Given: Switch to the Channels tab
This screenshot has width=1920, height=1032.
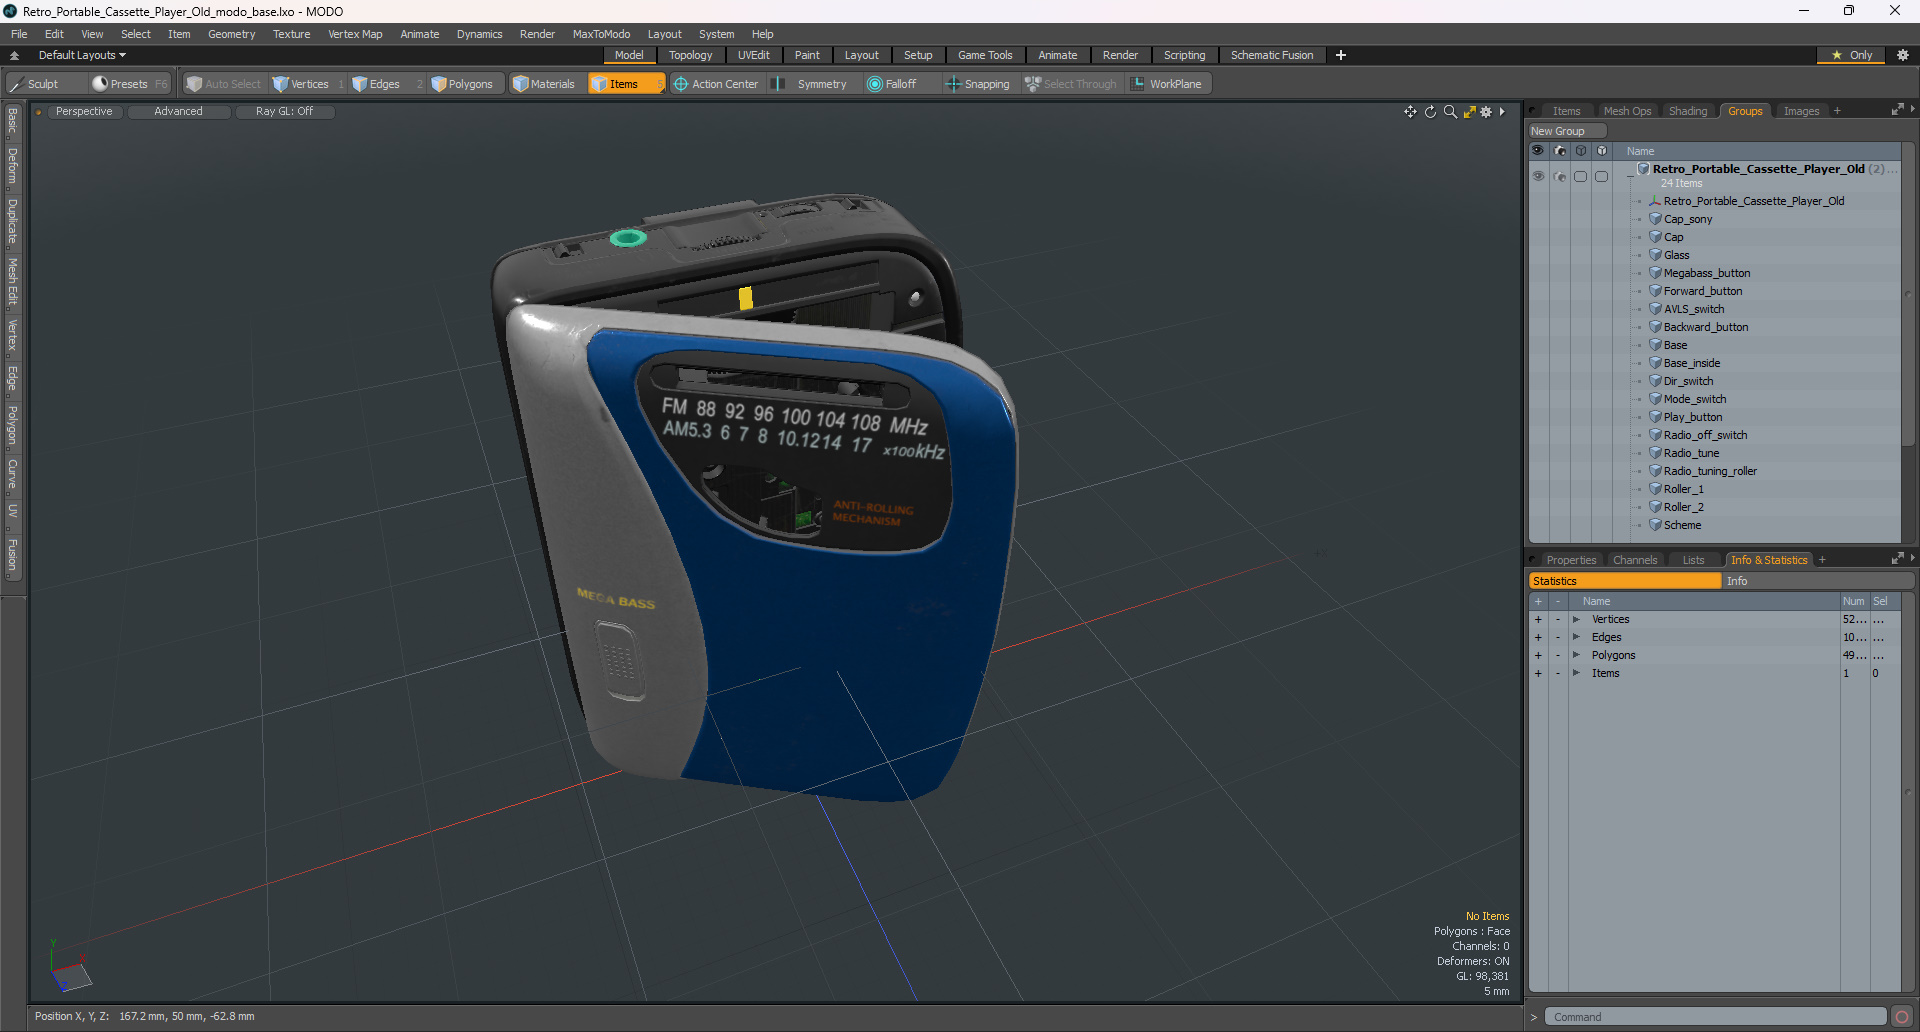Looking at the screenshot, I should click(1635, 560).
